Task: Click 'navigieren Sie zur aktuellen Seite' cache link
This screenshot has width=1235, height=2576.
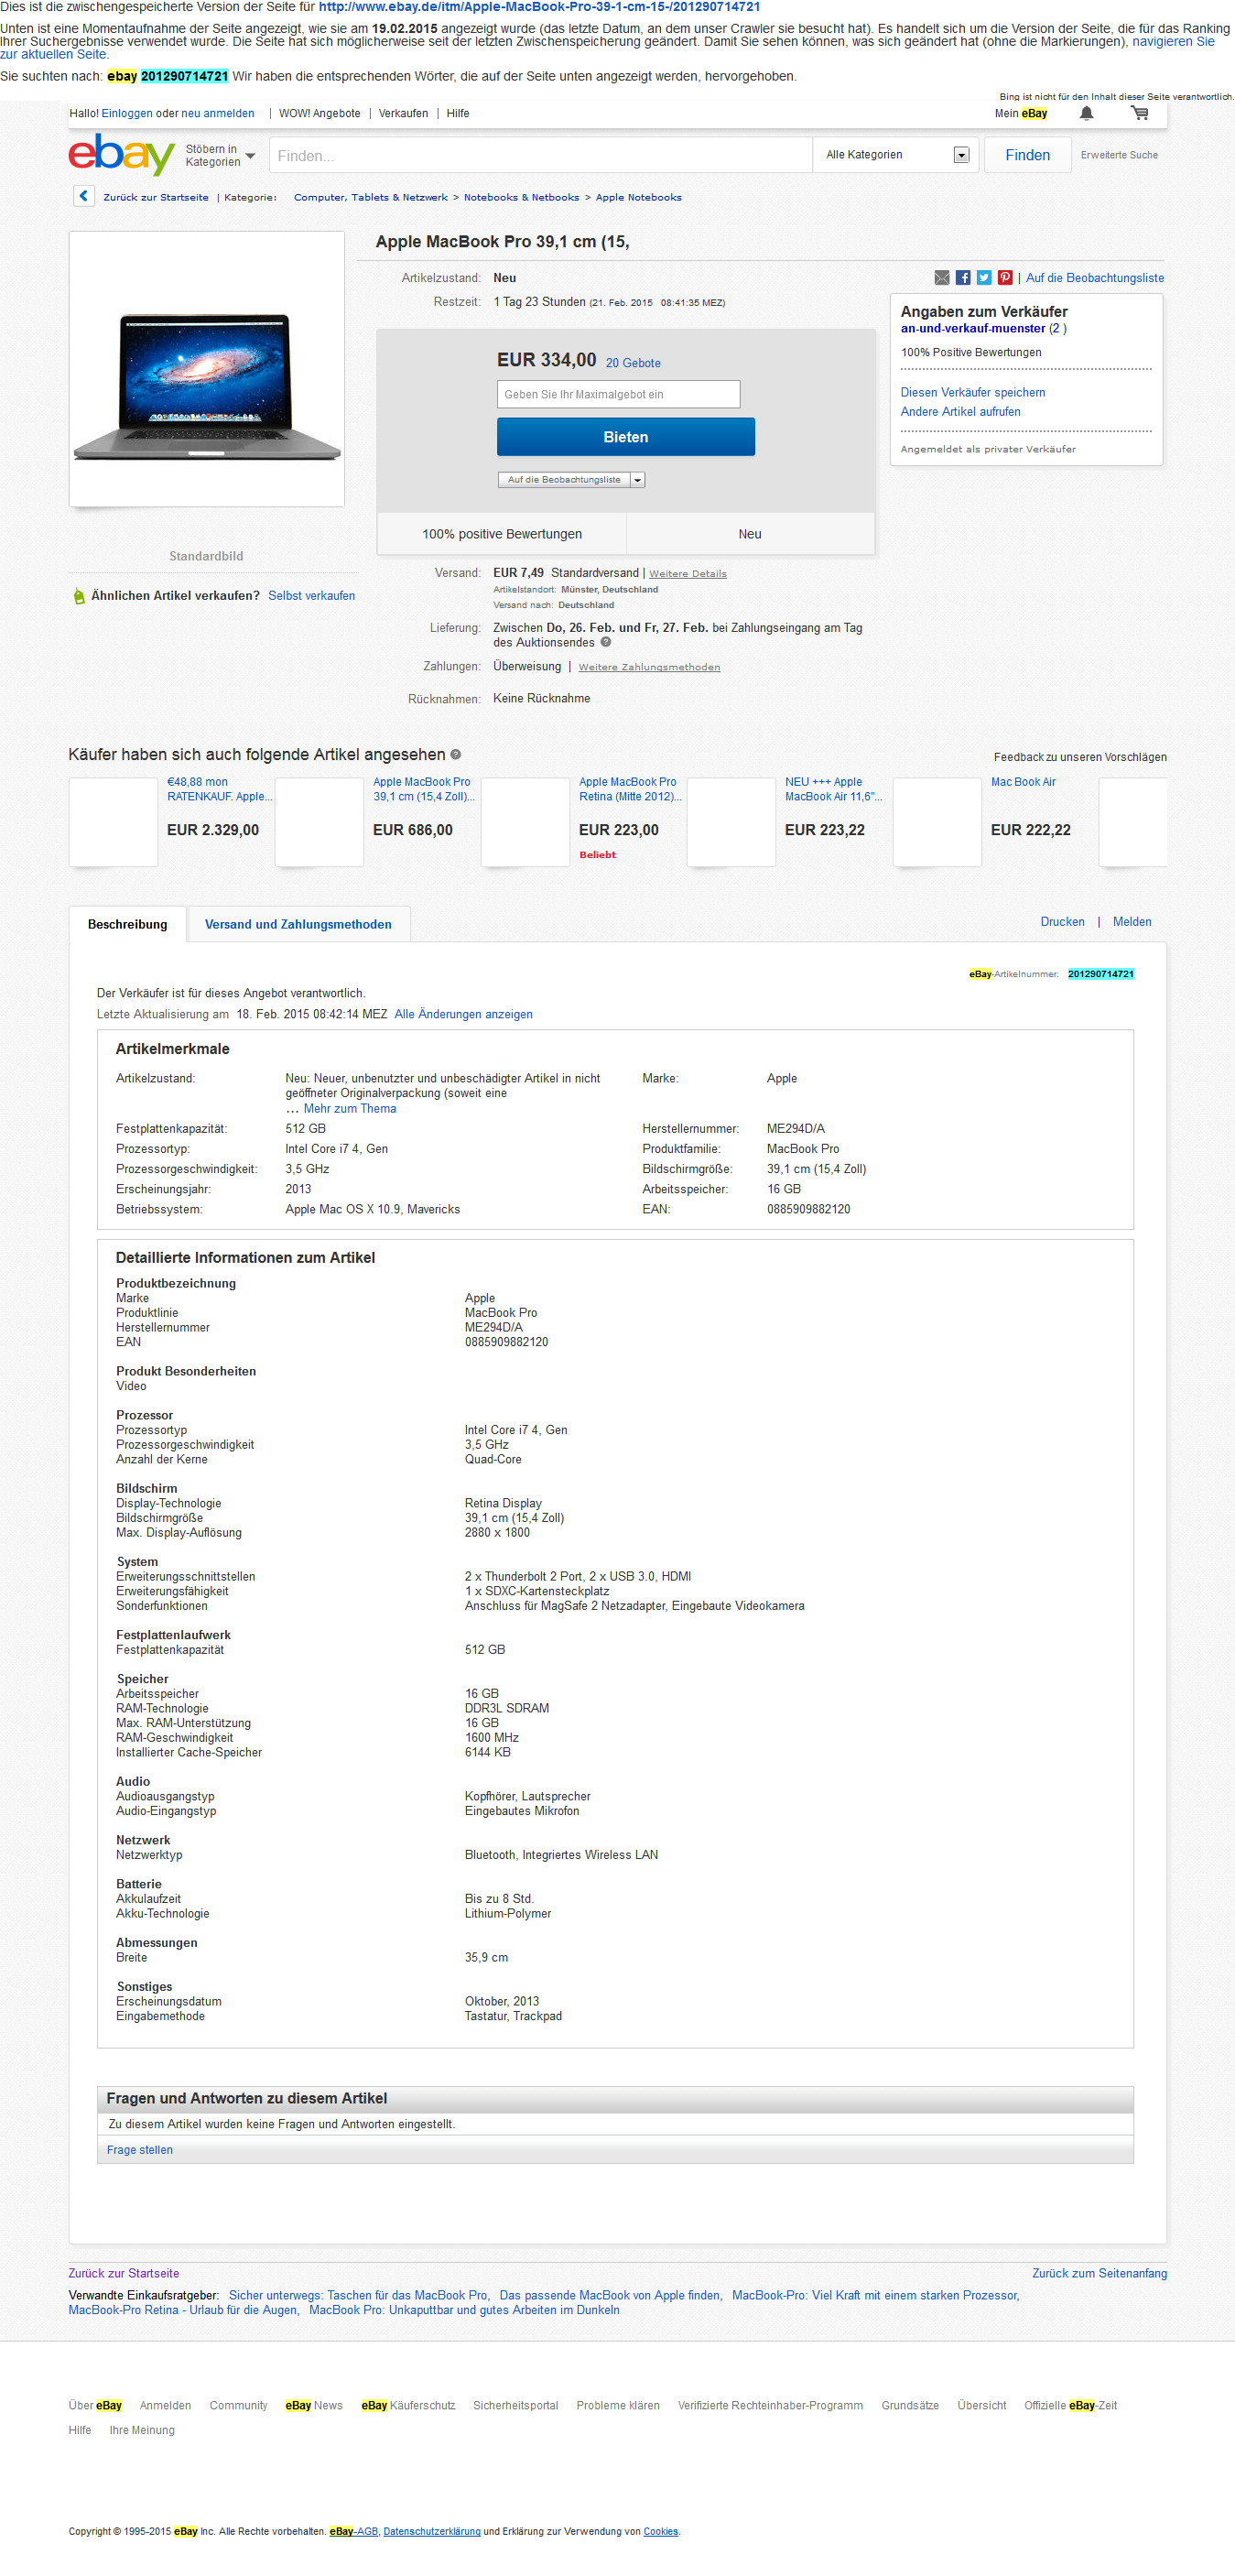Action: (1173, 41)
